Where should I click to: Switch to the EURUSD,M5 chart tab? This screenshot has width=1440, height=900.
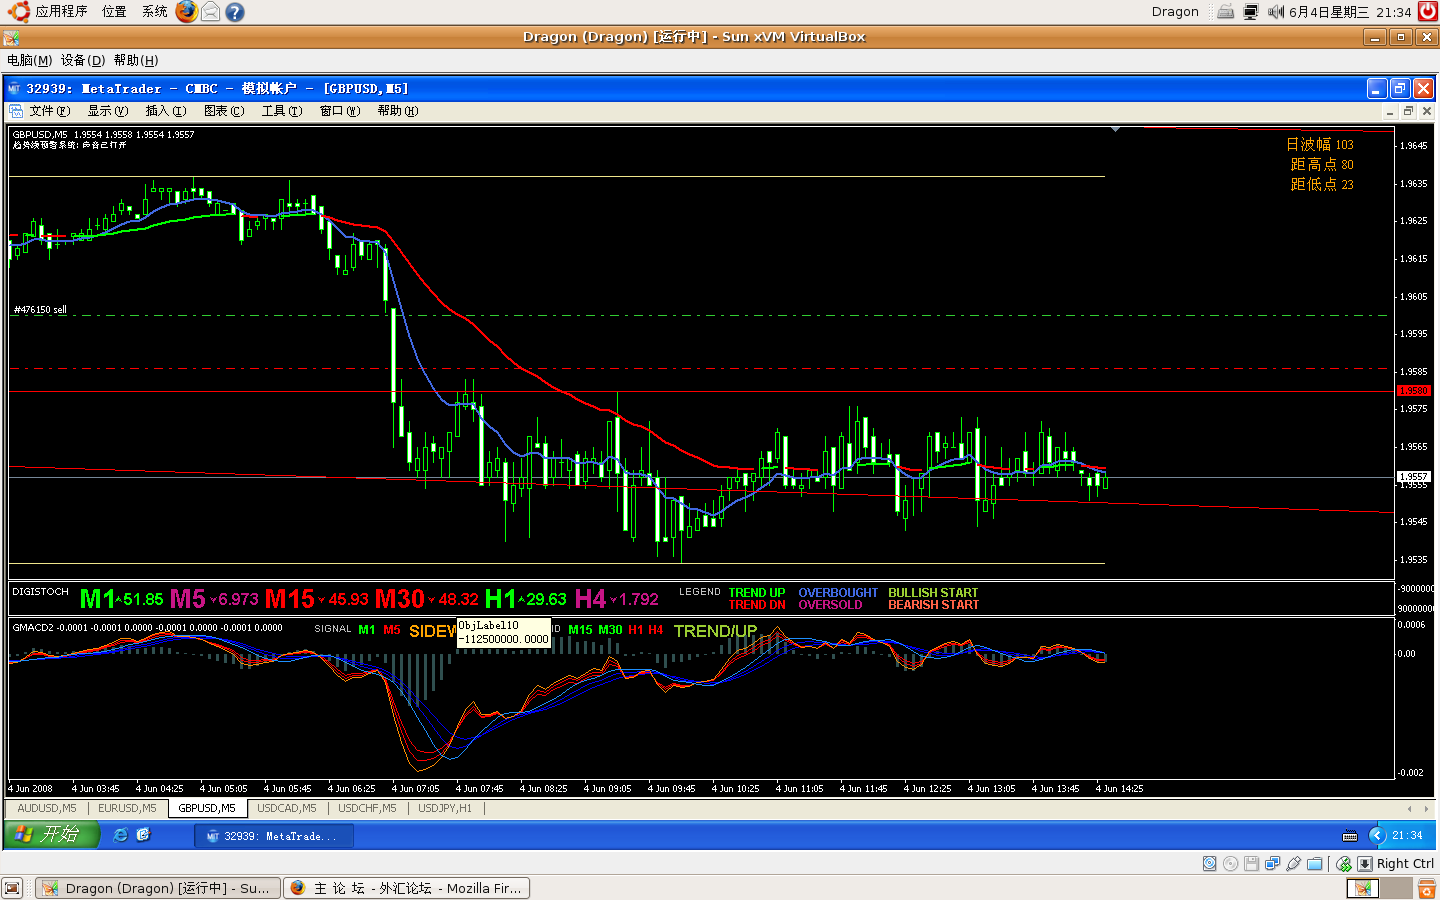(x=127, y=808)
